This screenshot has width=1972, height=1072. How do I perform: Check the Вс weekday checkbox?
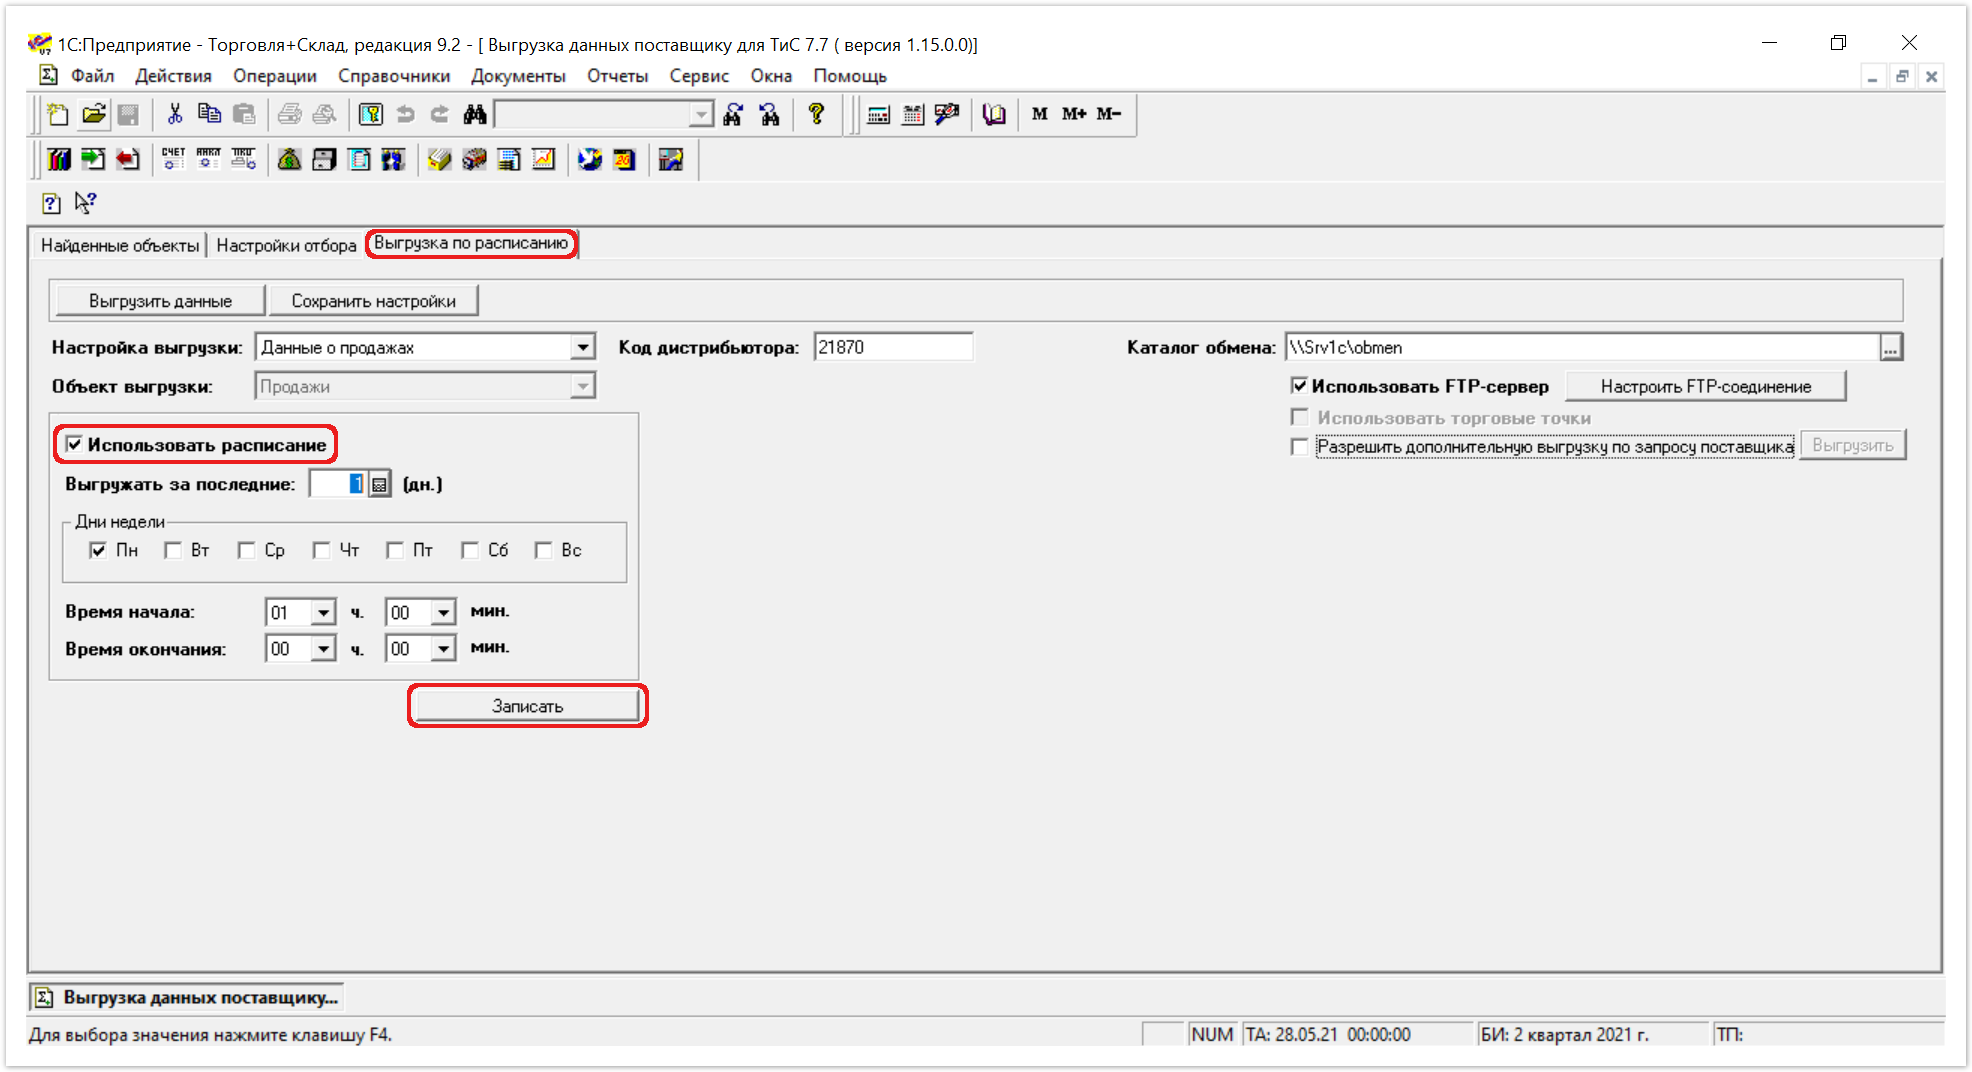click(x=543, y=550)
